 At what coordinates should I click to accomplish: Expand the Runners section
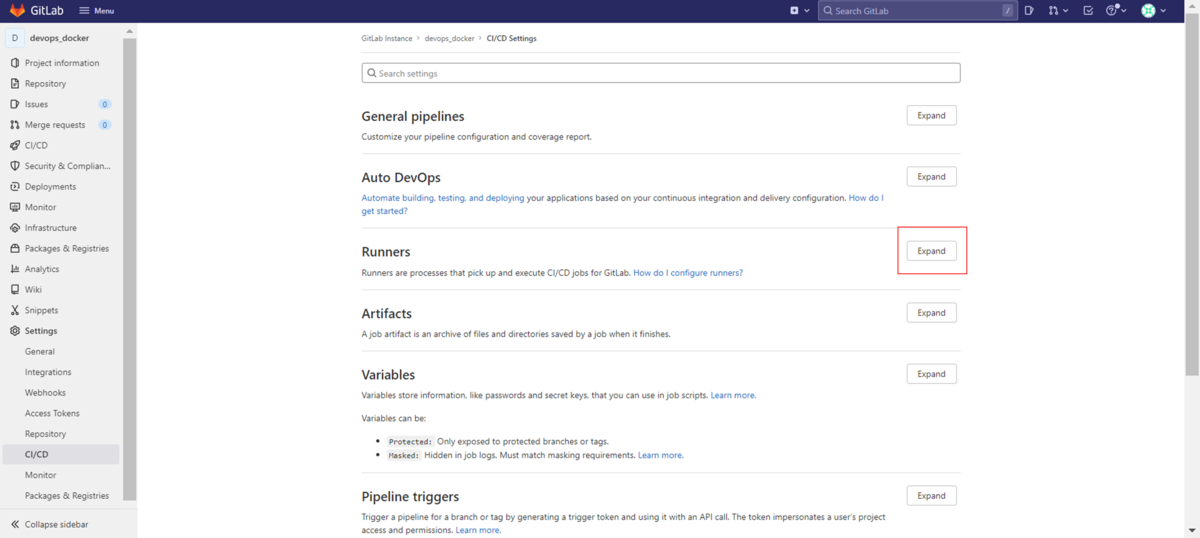(x=931, y=251)
